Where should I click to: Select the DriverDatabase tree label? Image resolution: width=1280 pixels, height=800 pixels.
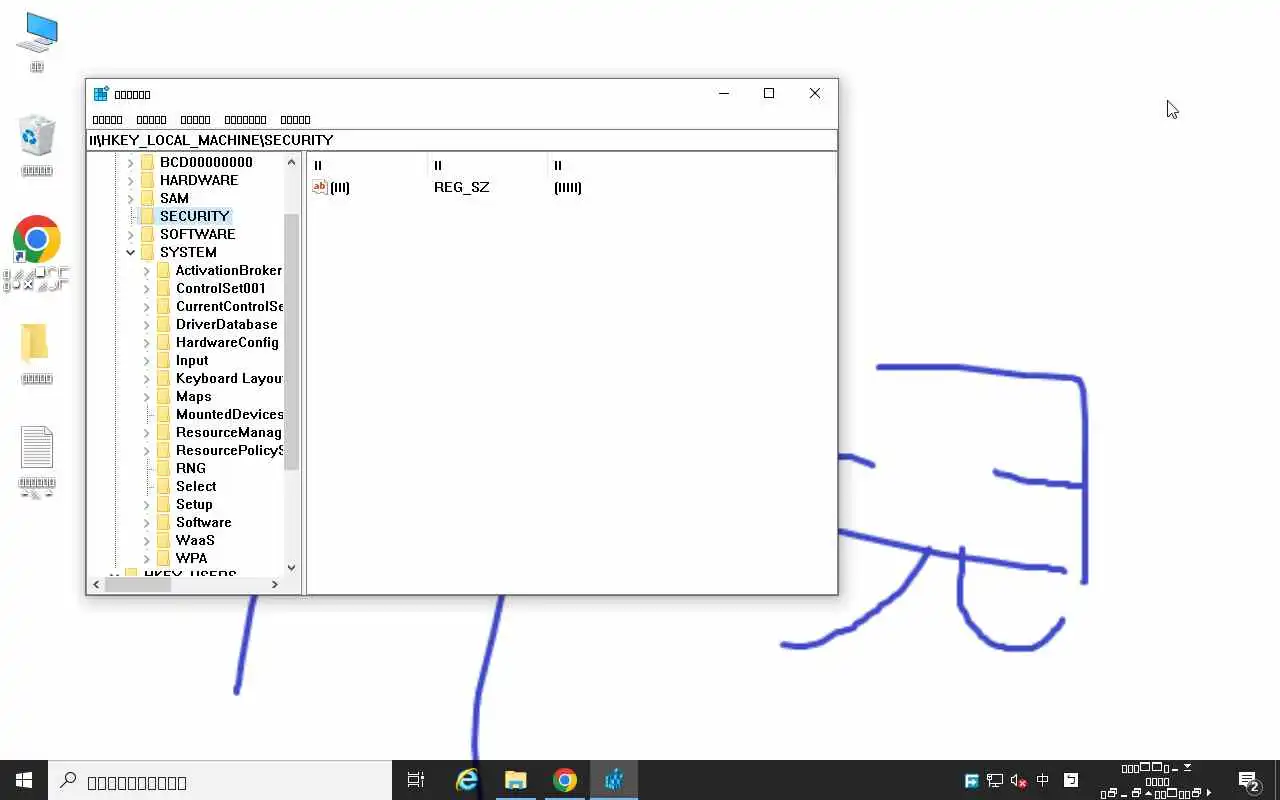tap(227, 324)
